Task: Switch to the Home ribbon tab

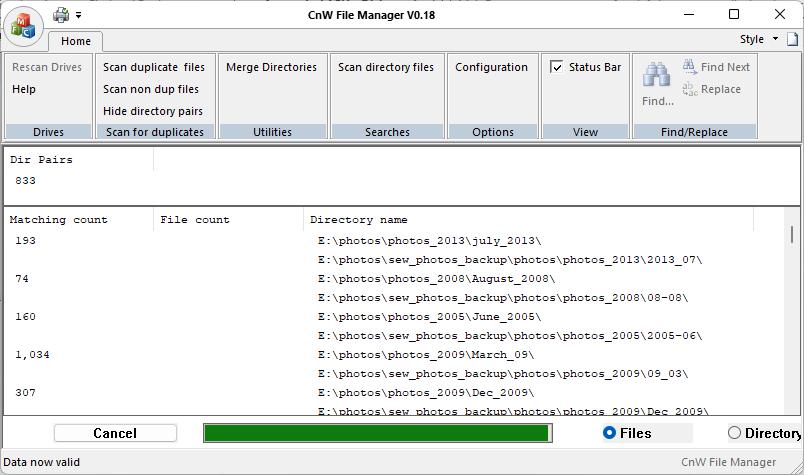Action: tap(75, 41)
